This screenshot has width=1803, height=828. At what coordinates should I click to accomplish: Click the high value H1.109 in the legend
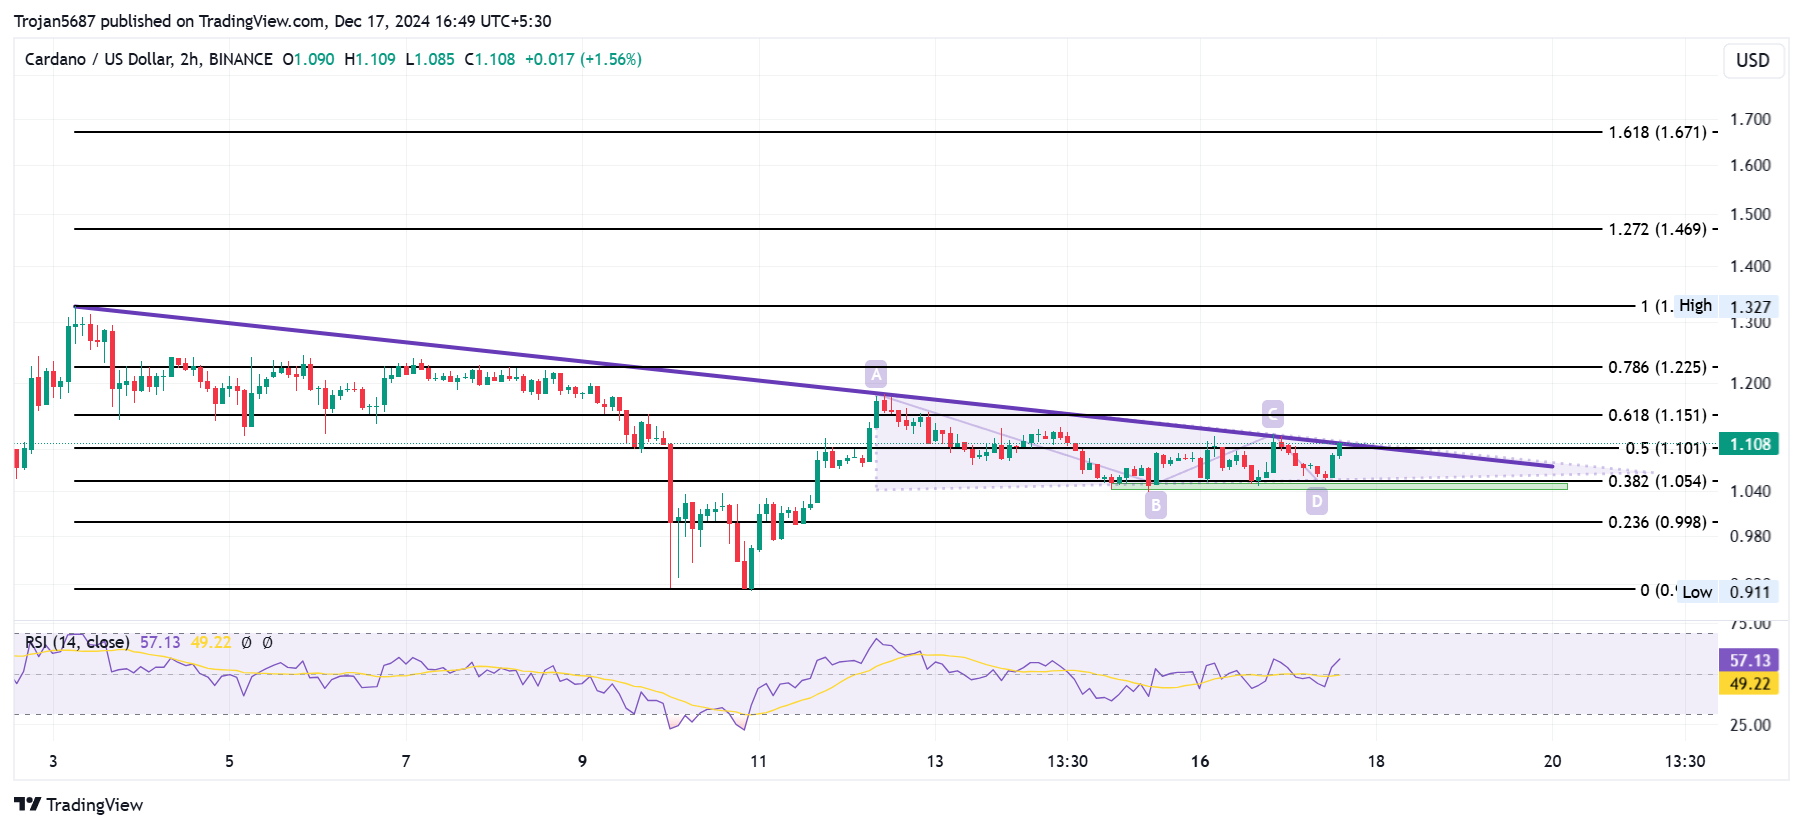click(370, 59)
